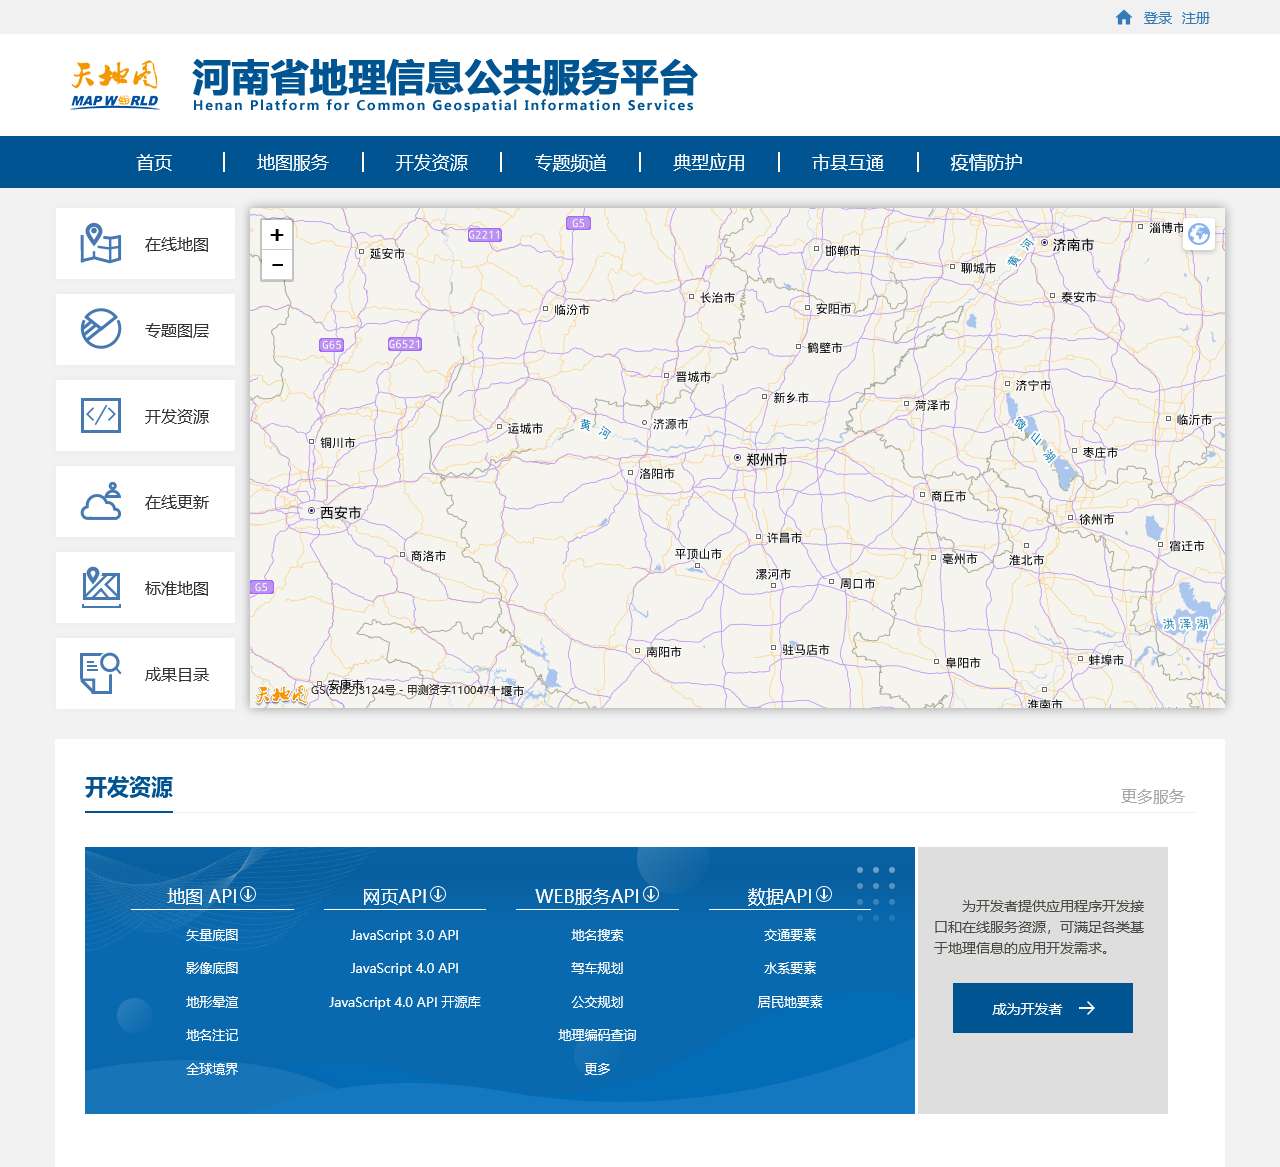
Task: Open 地图服务 in the navigation bar
Action: click(x=293, y=162)
